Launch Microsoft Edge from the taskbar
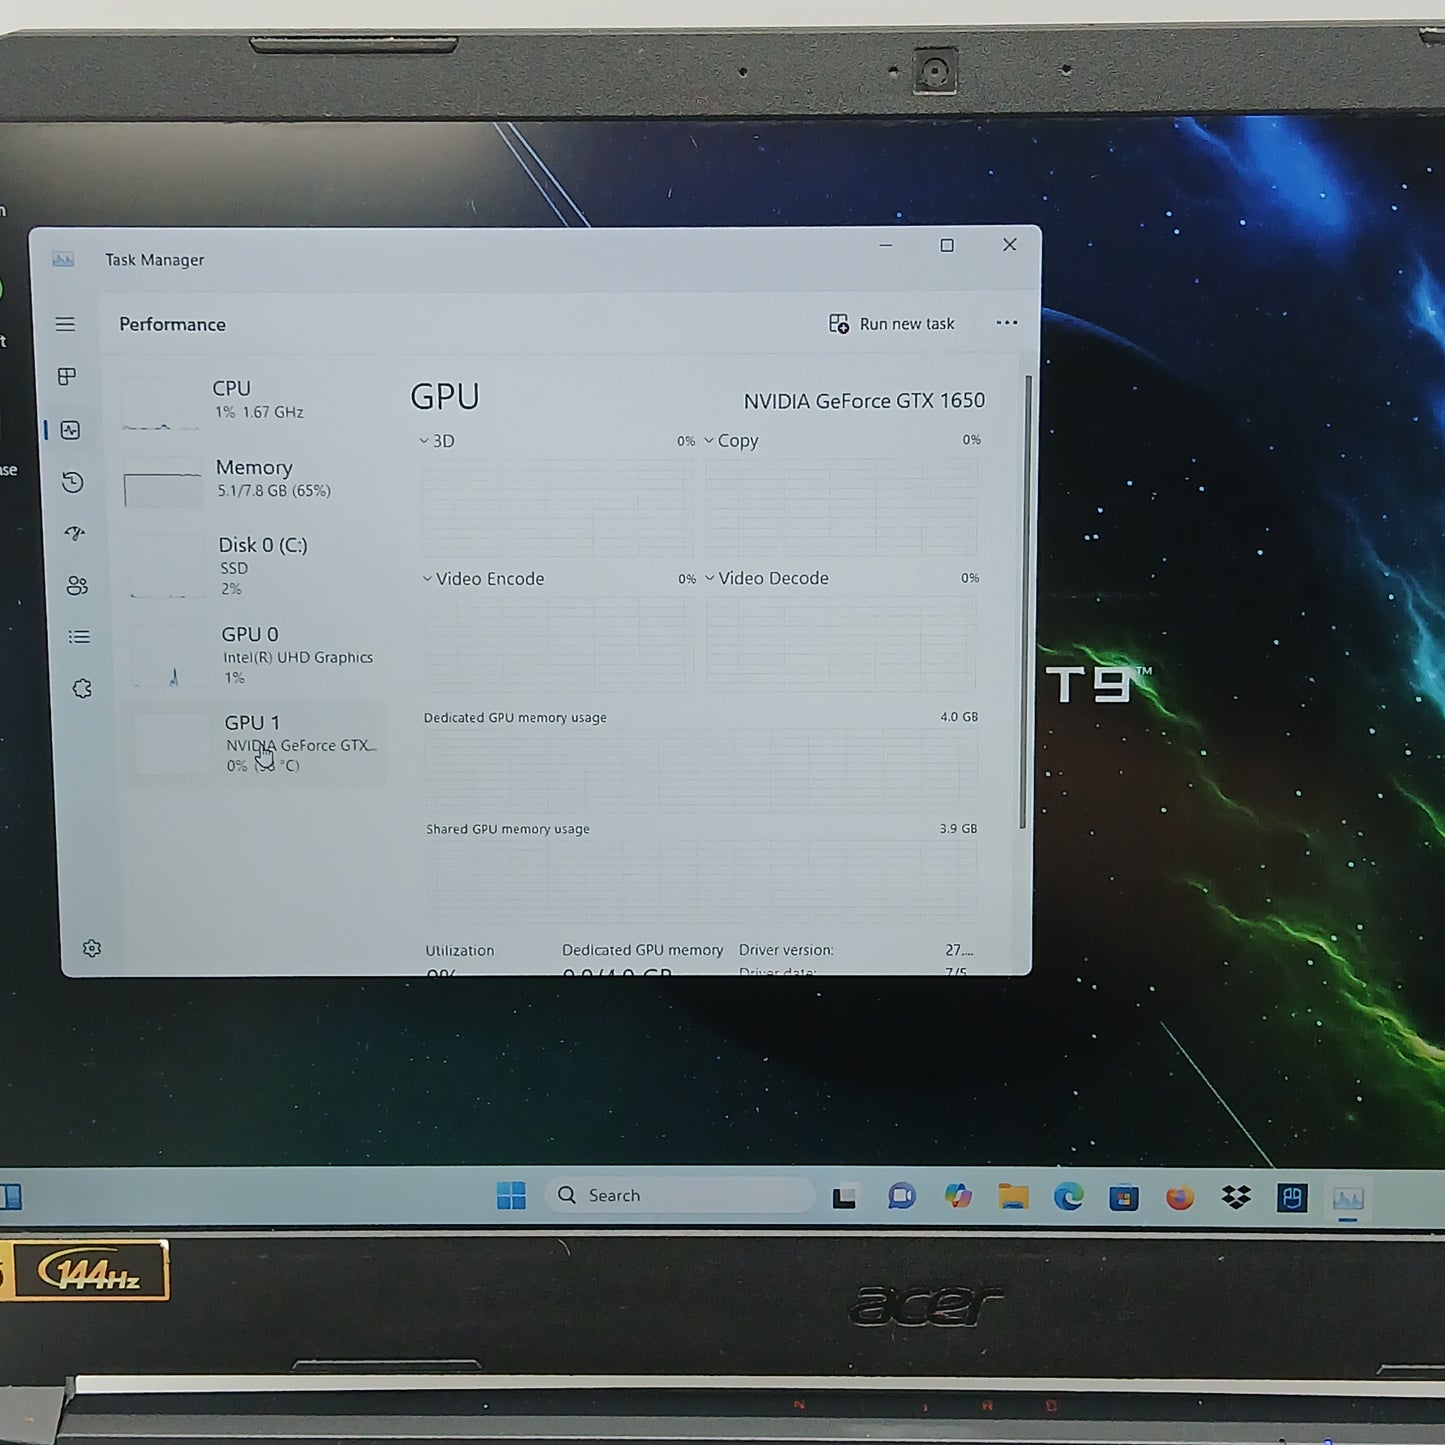The width and height of the screenshot is (1445, 1445). point(1068,1197)
